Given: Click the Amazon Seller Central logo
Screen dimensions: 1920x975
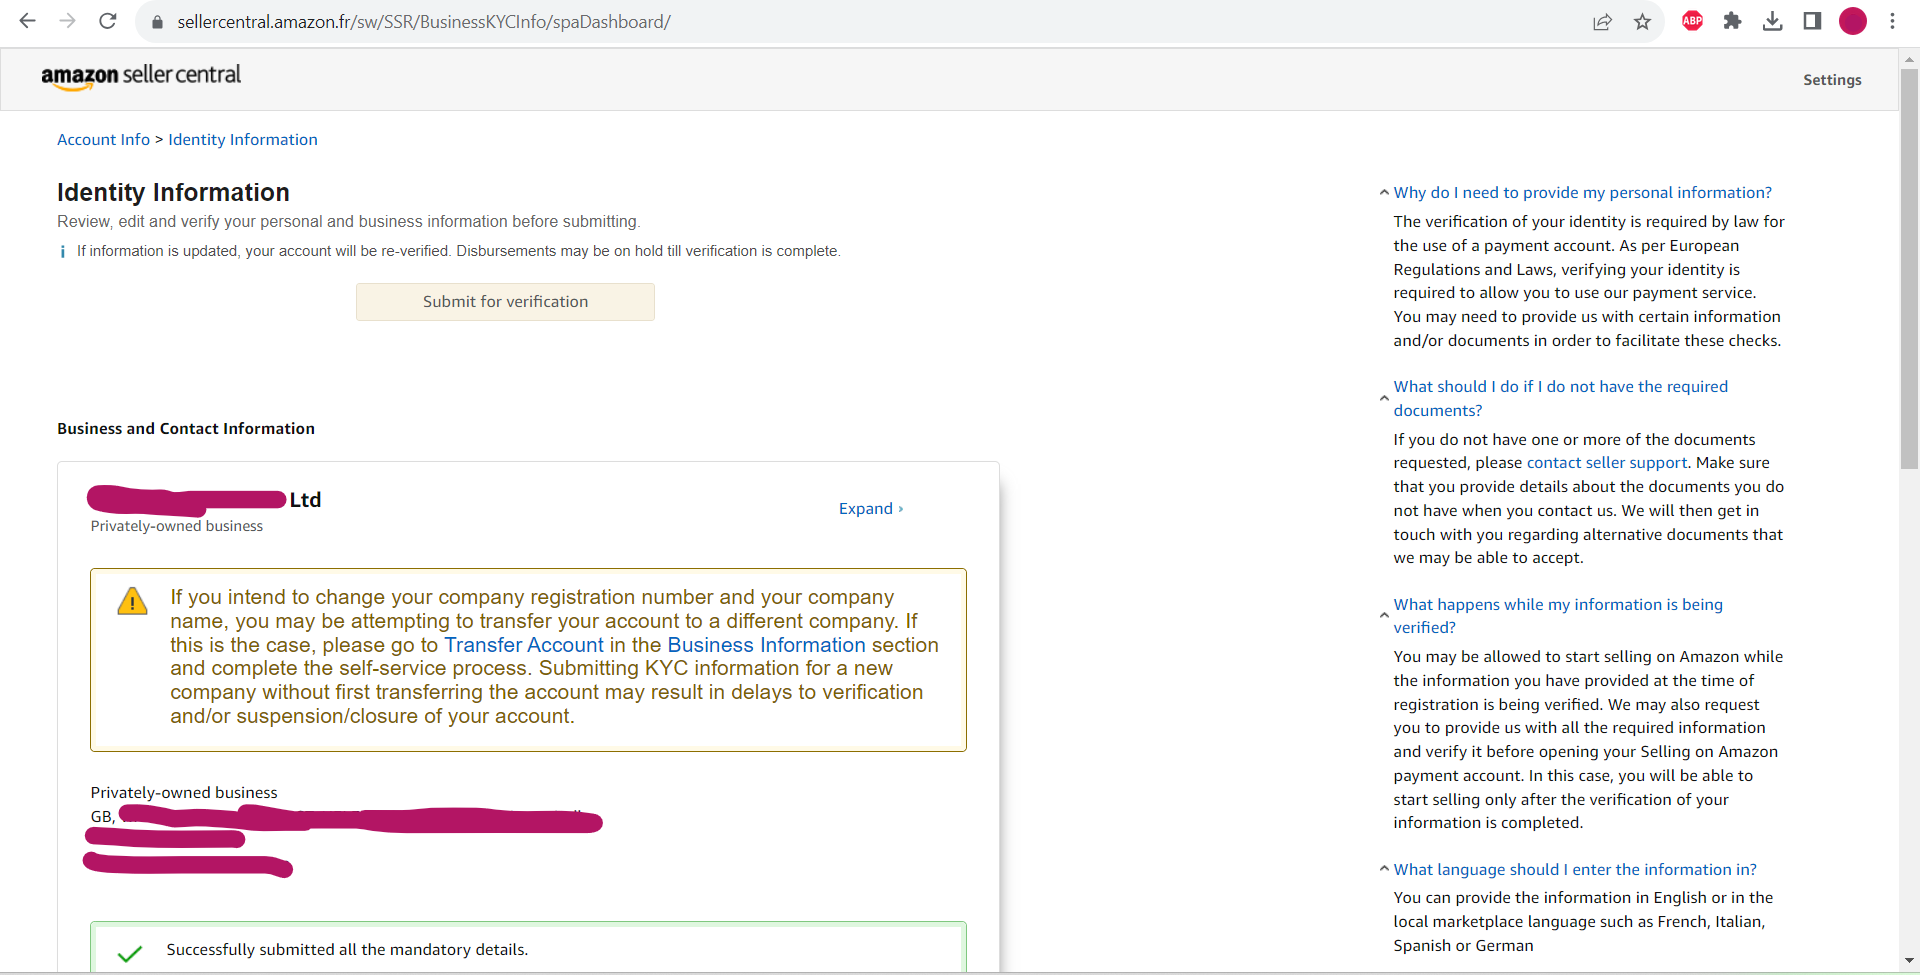Looking at the screenshot, I should coord(141,76).
